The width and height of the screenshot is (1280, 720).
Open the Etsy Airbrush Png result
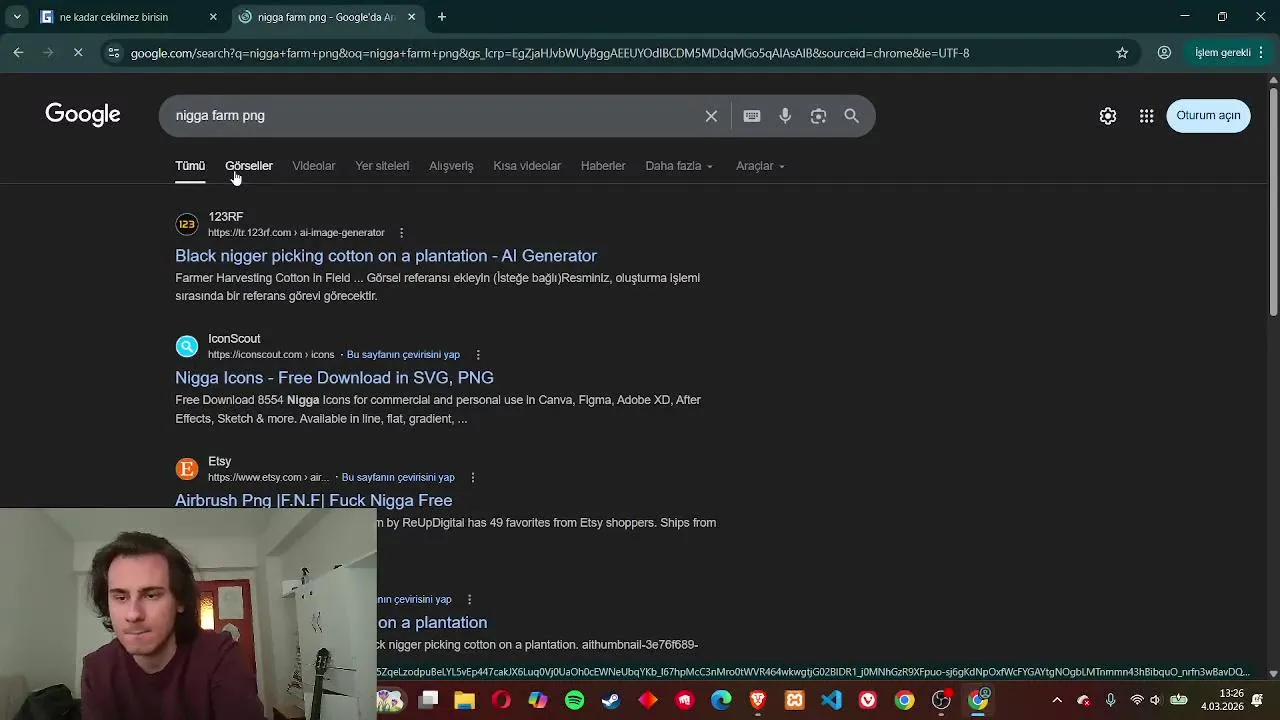click(314, 501)
